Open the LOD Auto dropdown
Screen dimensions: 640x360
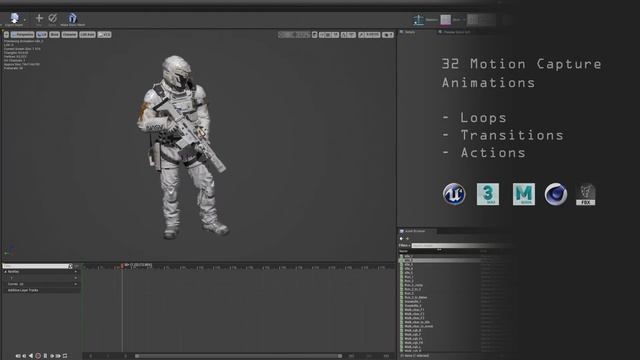coord(87,35)
